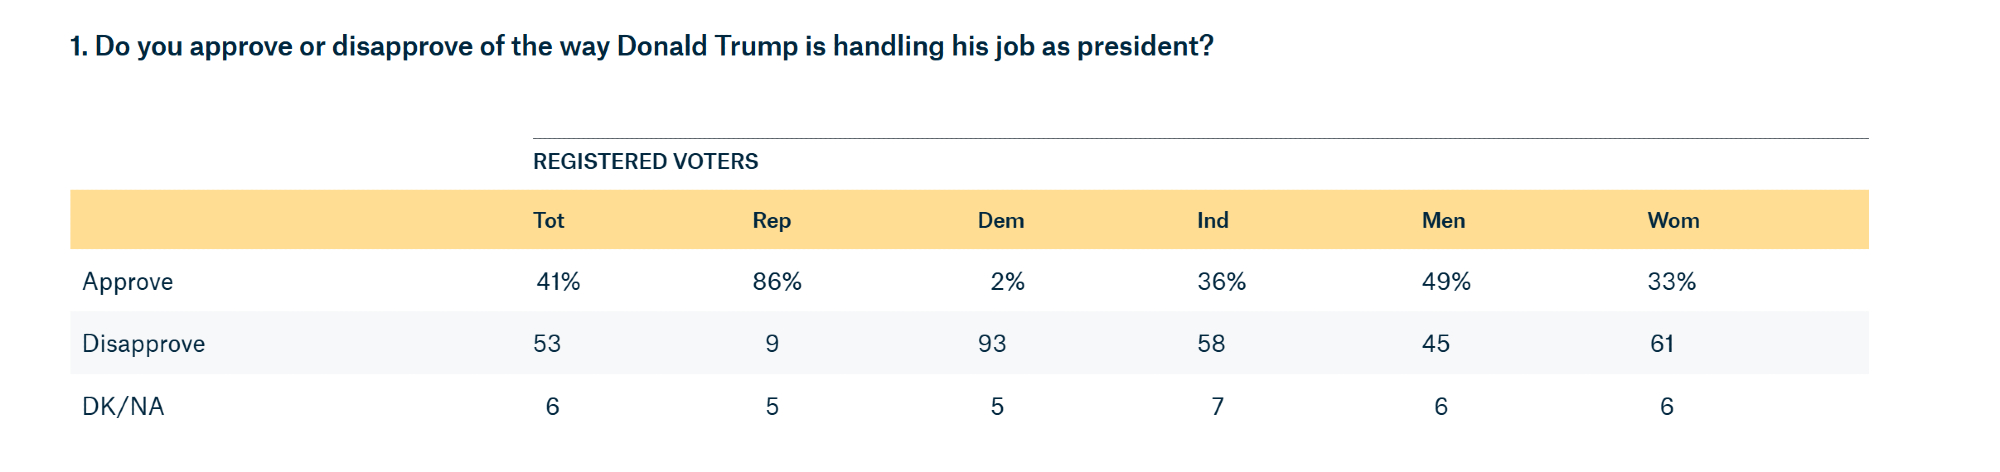Select the Tot column header
The image size is (2000, 472).
point(548,220)
